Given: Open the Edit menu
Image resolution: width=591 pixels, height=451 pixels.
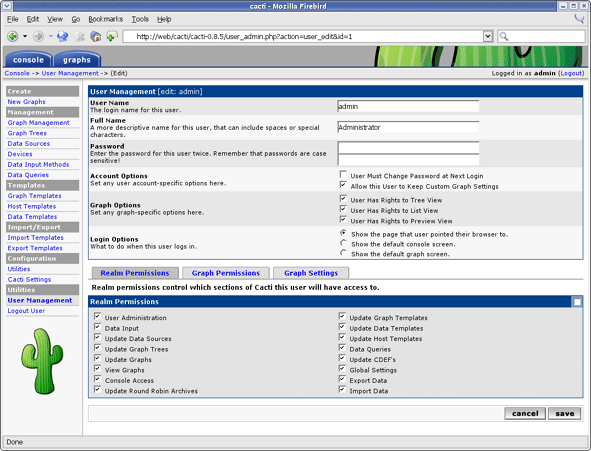Looking at the screenshot, I should (32, 19).
